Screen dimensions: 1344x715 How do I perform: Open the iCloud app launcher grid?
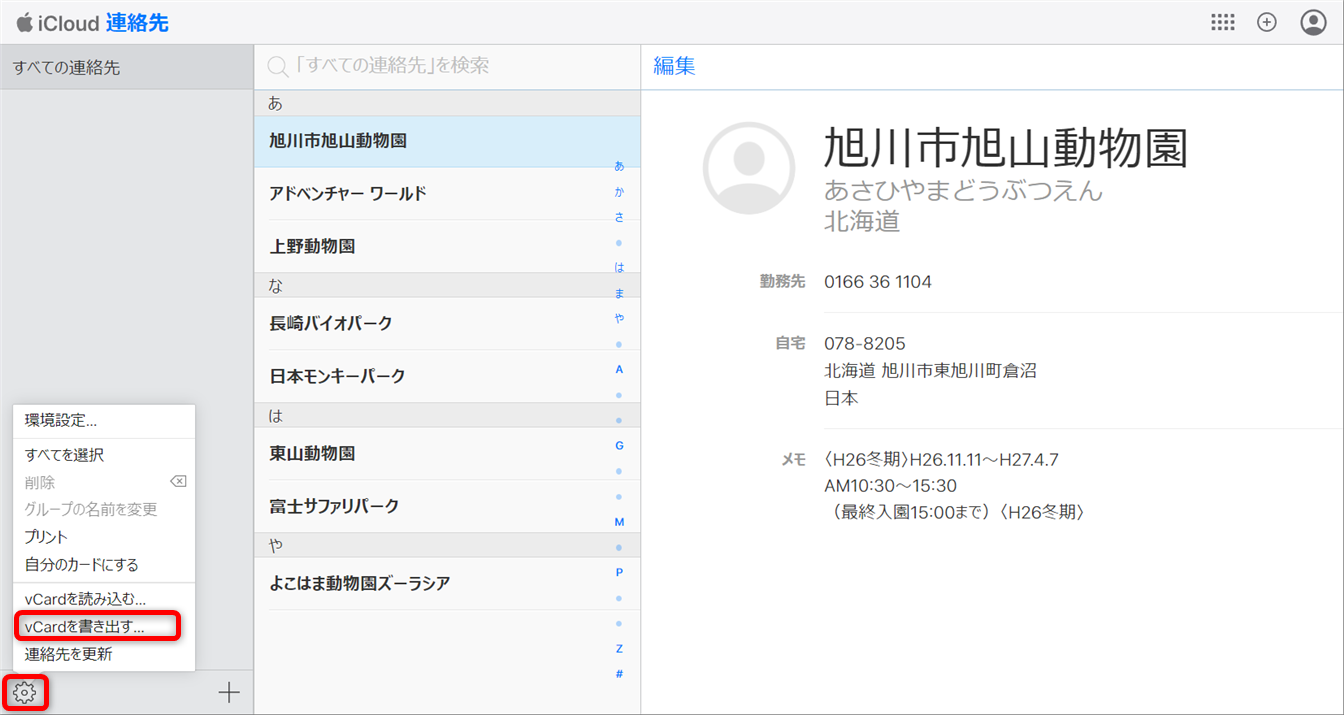[1222, 22]
